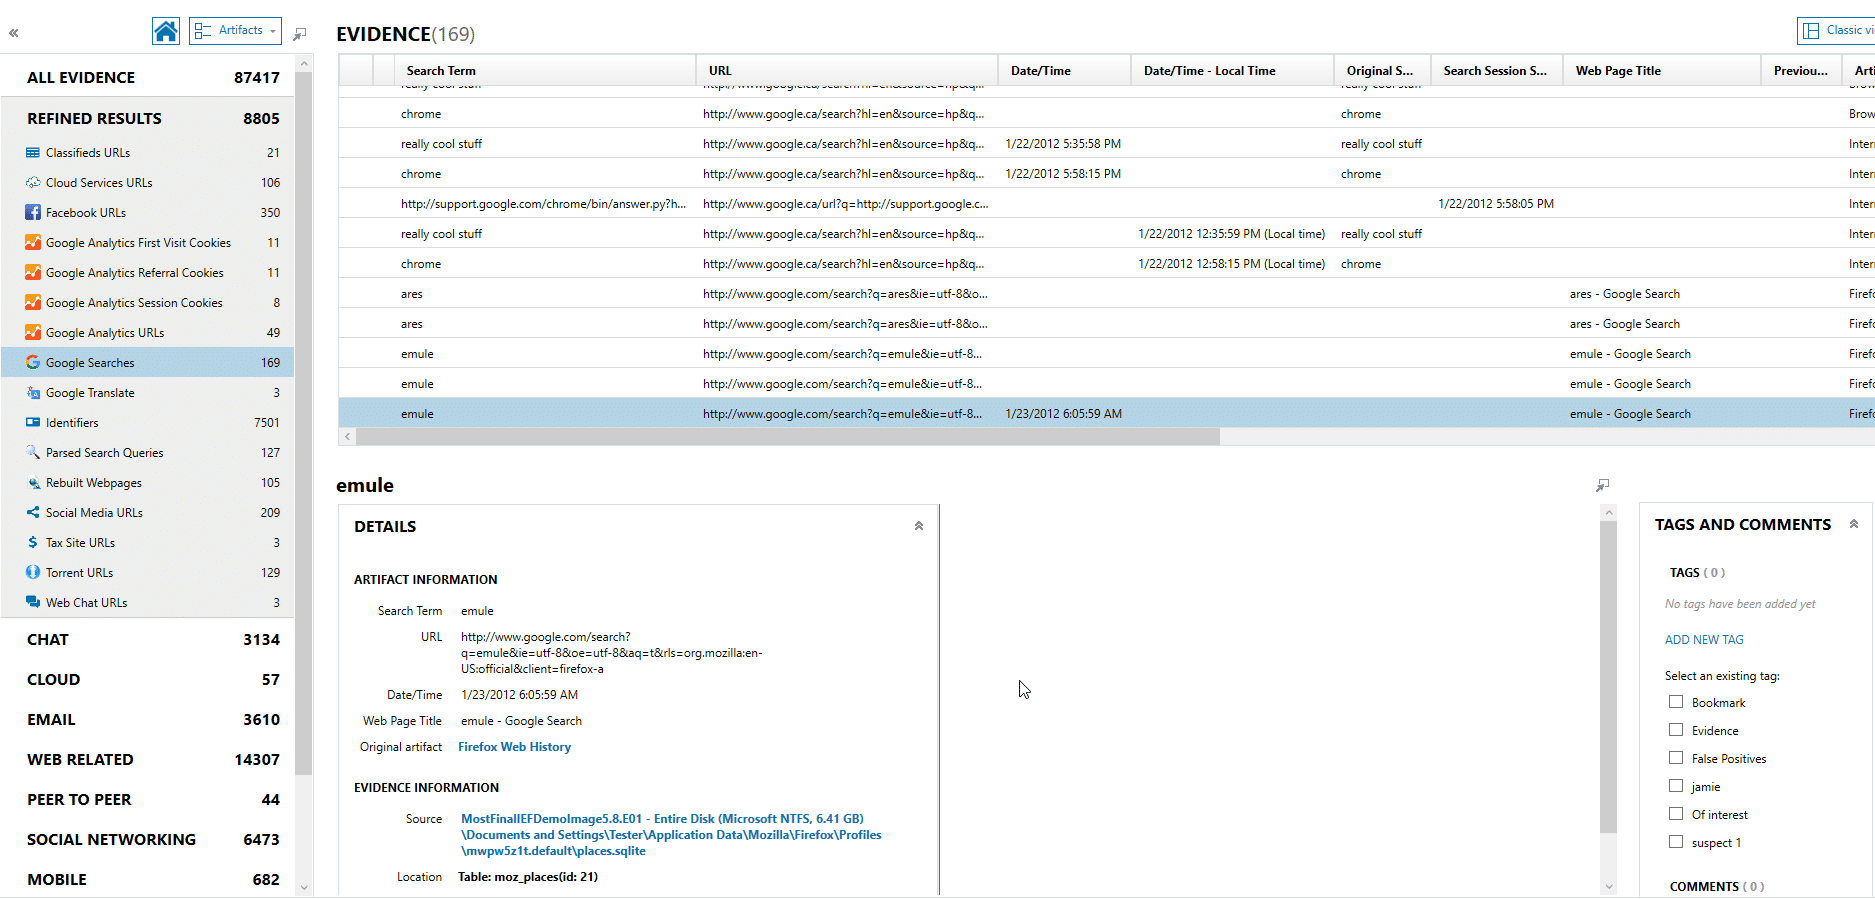Screen dimensions: 1875x899
Task: Go to the Home icon
Action: click(x=166, y=31)
